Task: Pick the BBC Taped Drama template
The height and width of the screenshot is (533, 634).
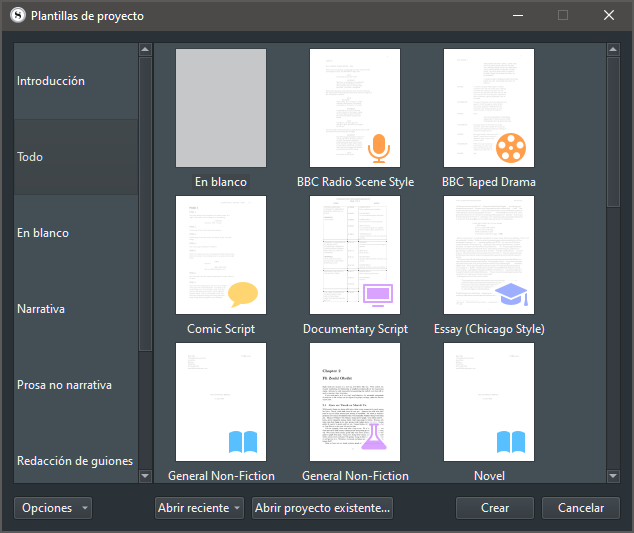Action: click(x=489, y=108)
